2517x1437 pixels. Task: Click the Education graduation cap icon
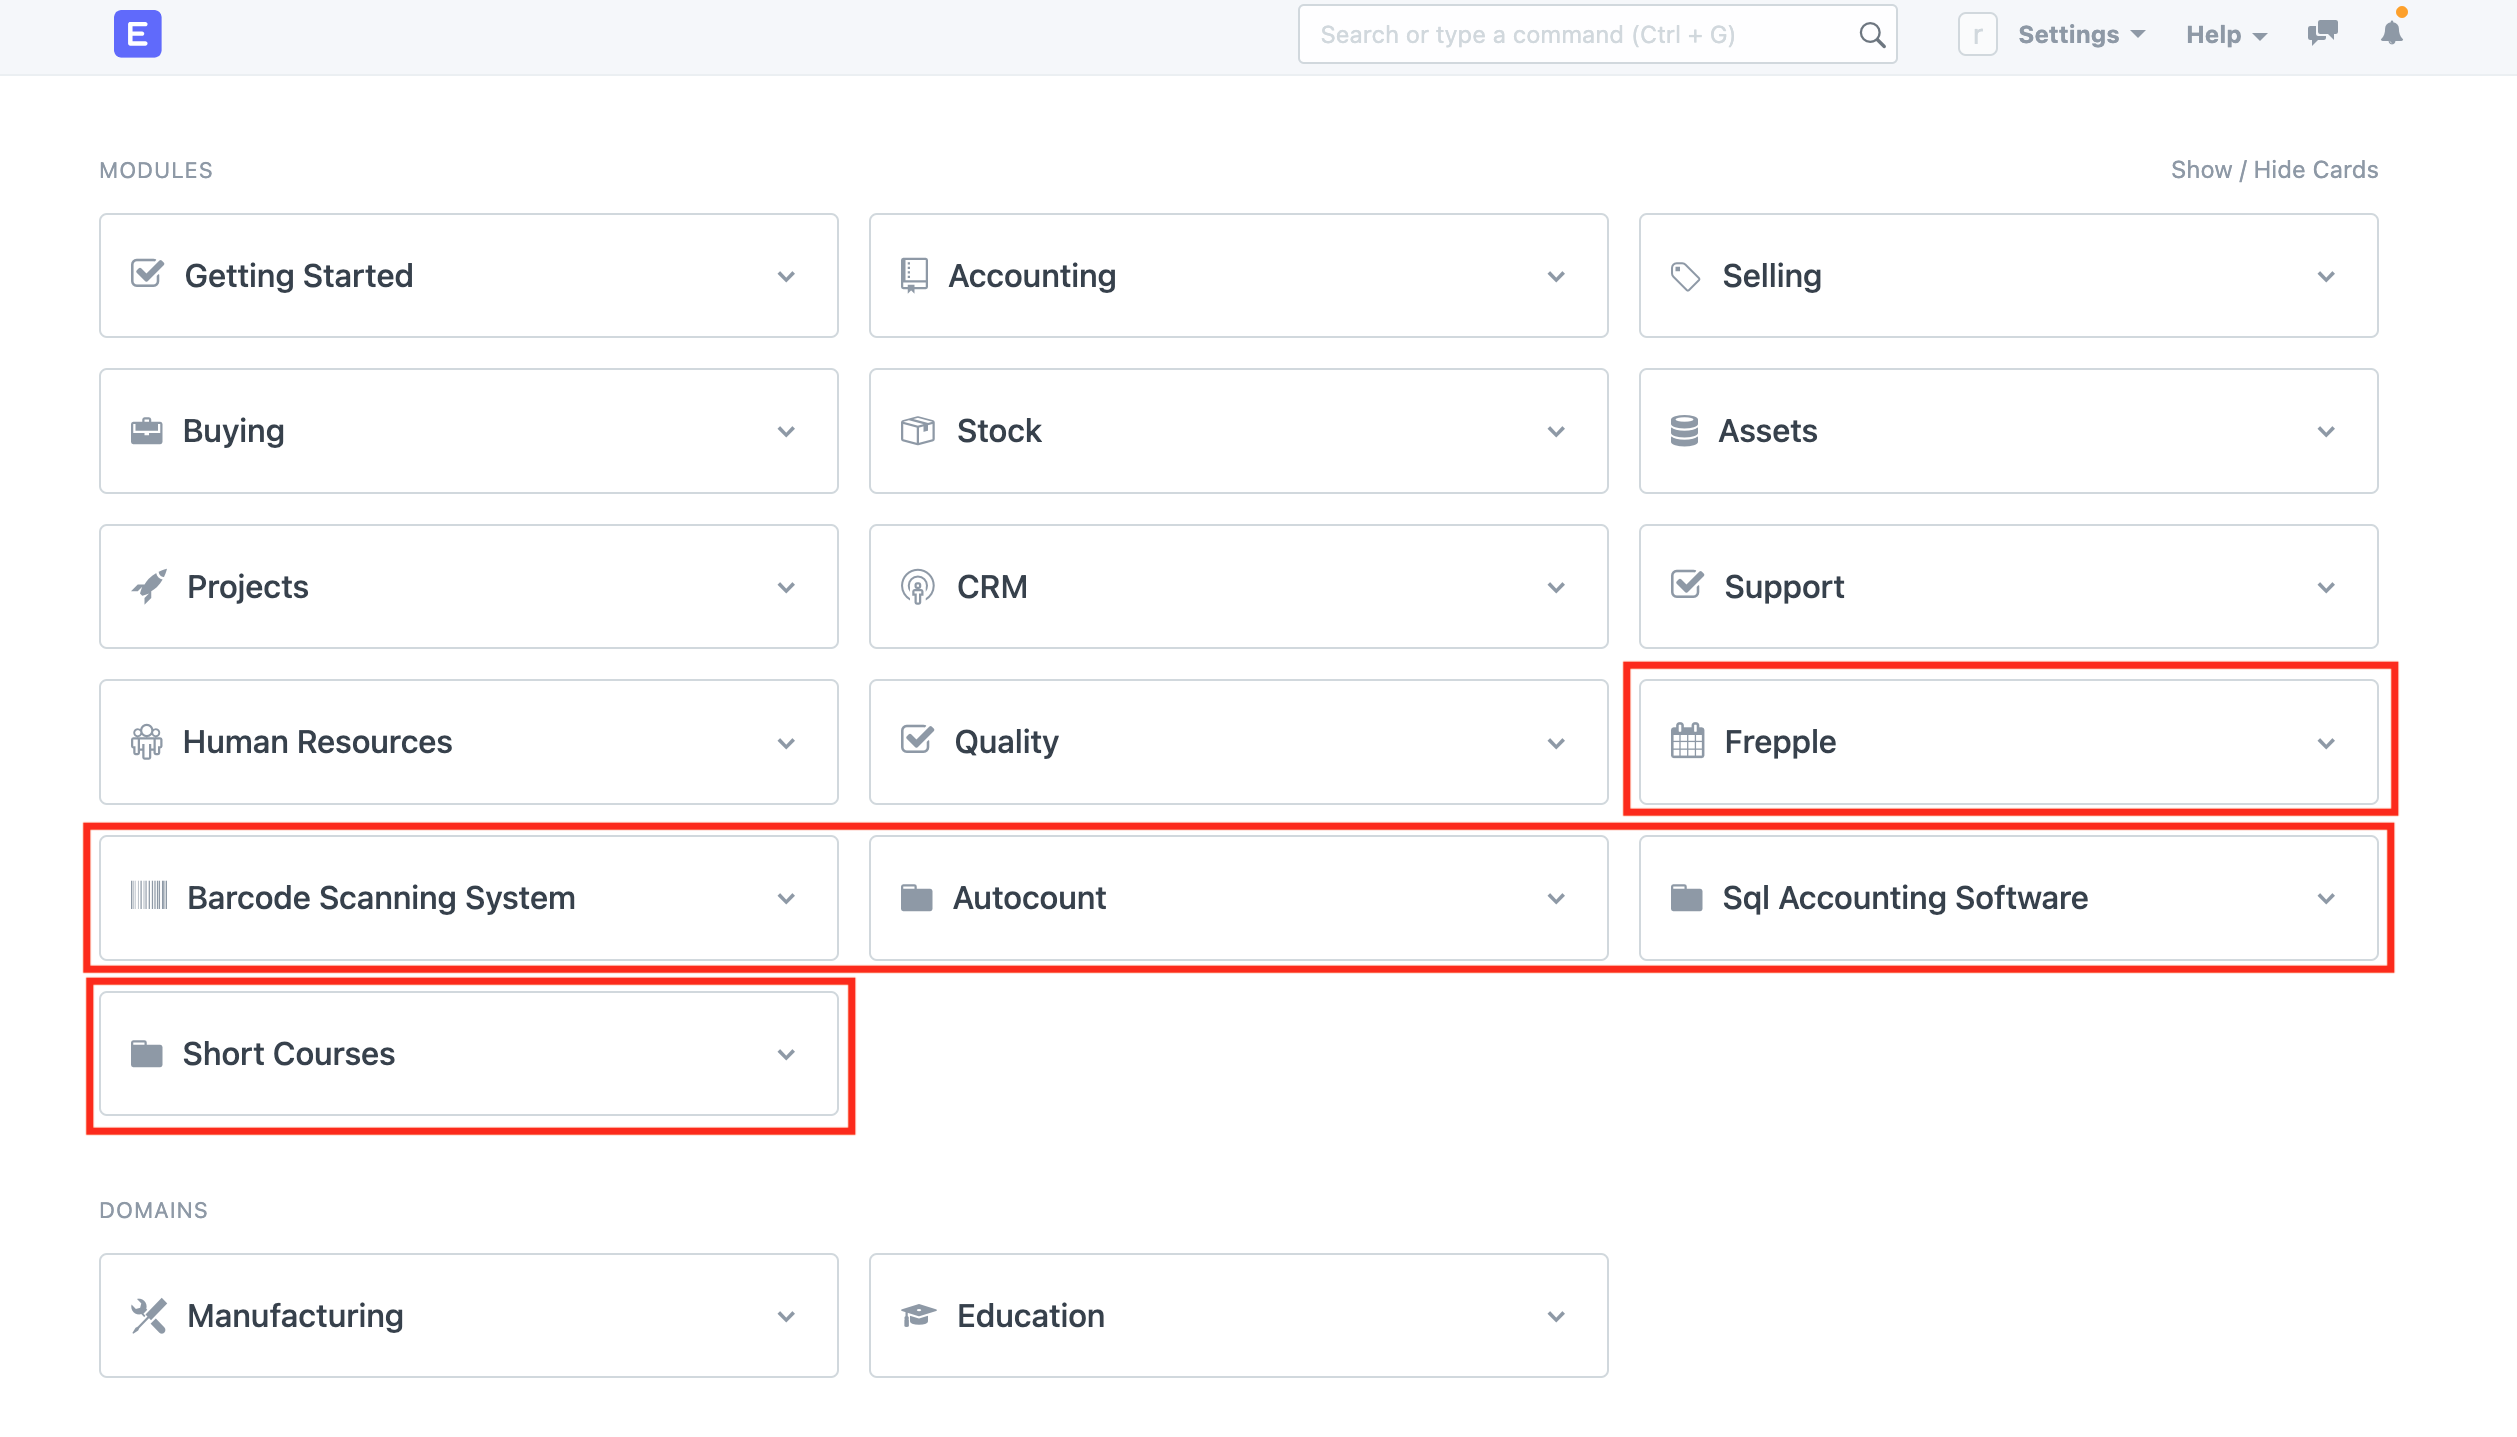(917, 1315)
